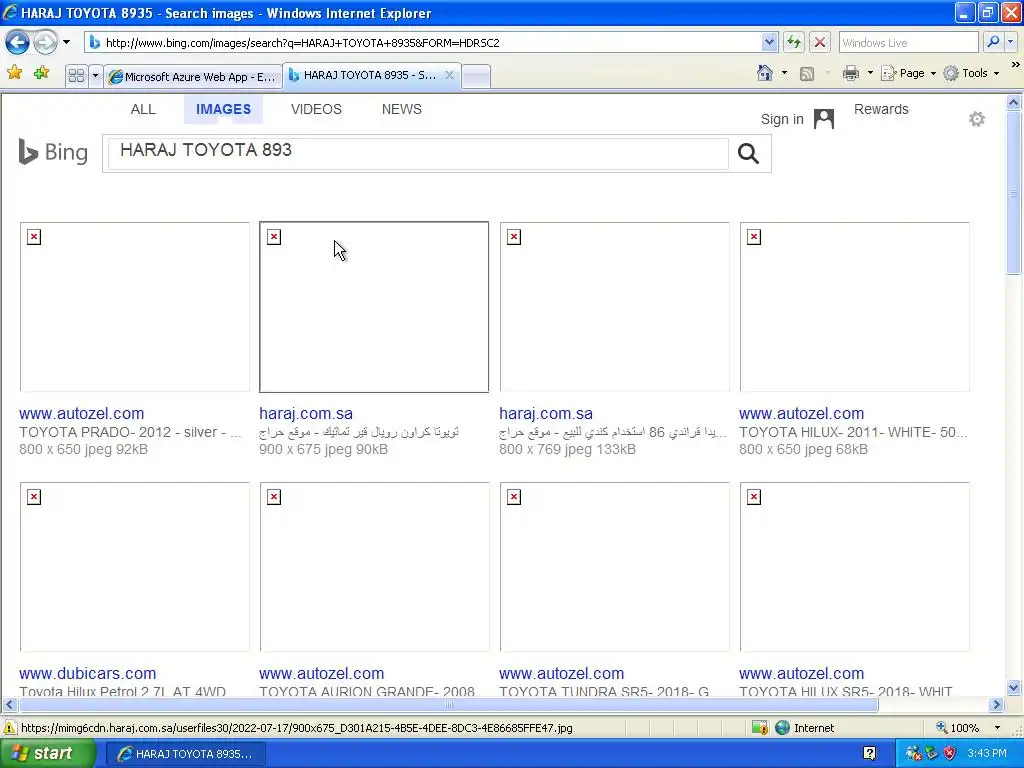1024x768 pixels.
Task: Click the www.autozel.com link above TOYOTA TUNDRA SR5
Action: coord(562,673)
